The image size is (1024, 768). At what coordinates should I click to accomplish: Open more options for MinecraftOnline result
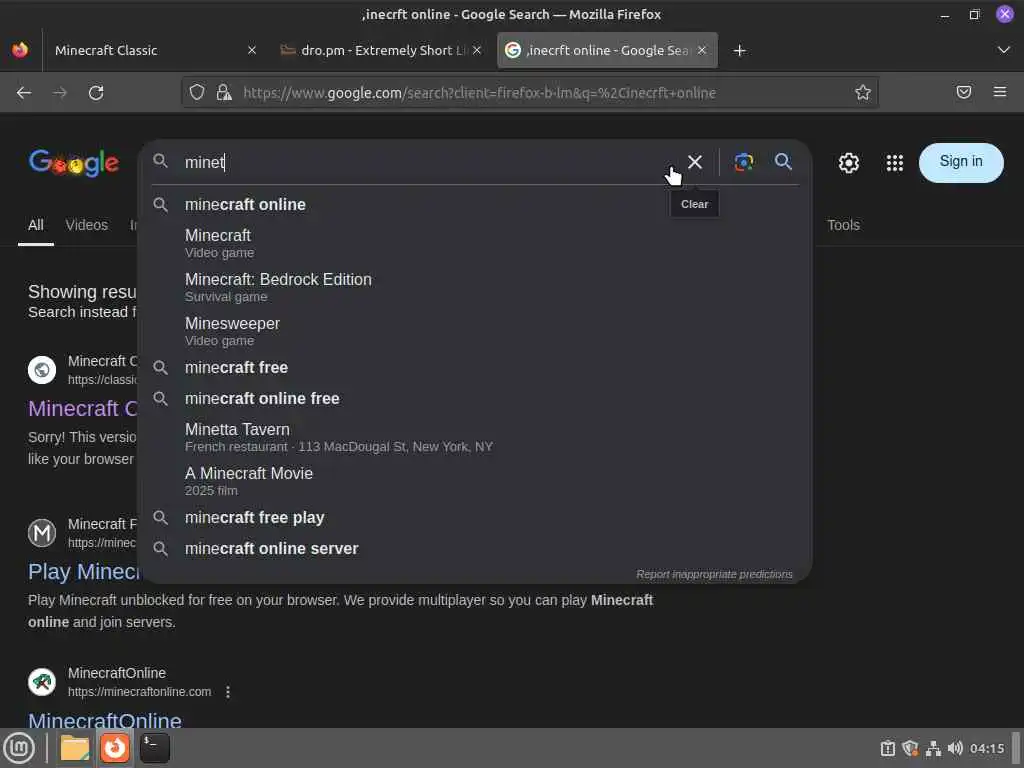pos(227,692)
